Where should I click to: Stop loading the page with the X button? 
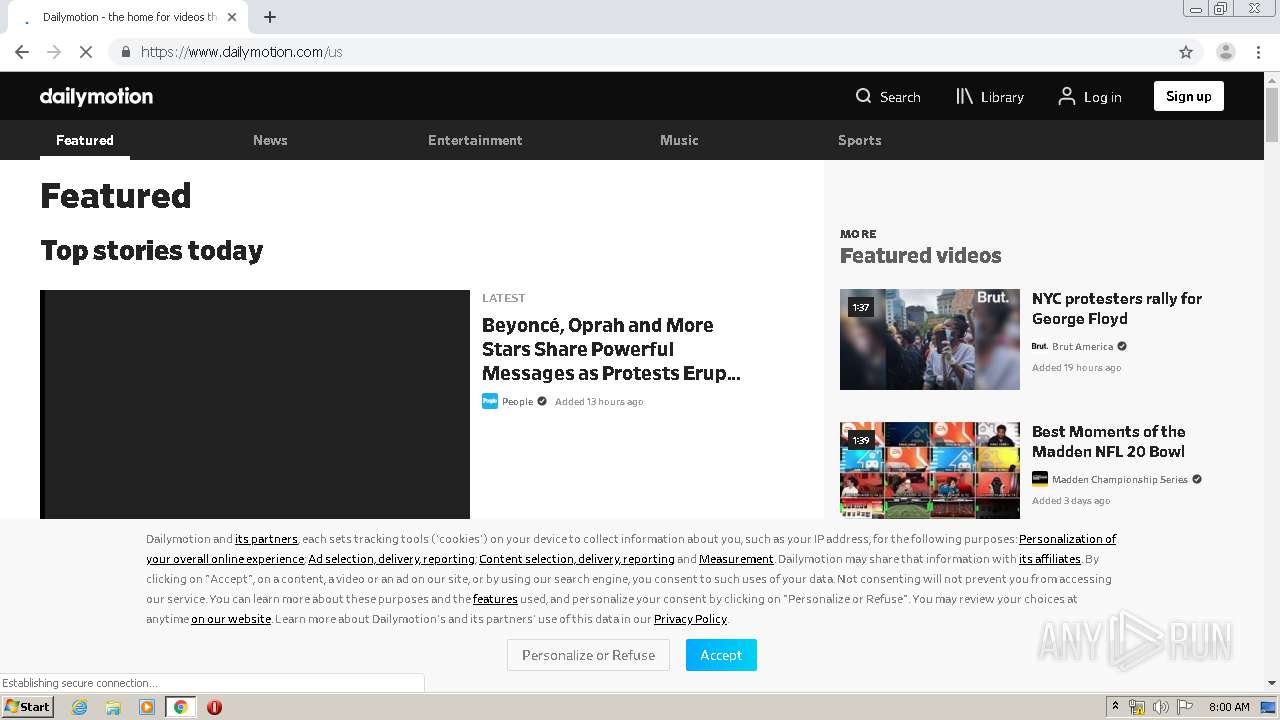coord(86,52)
